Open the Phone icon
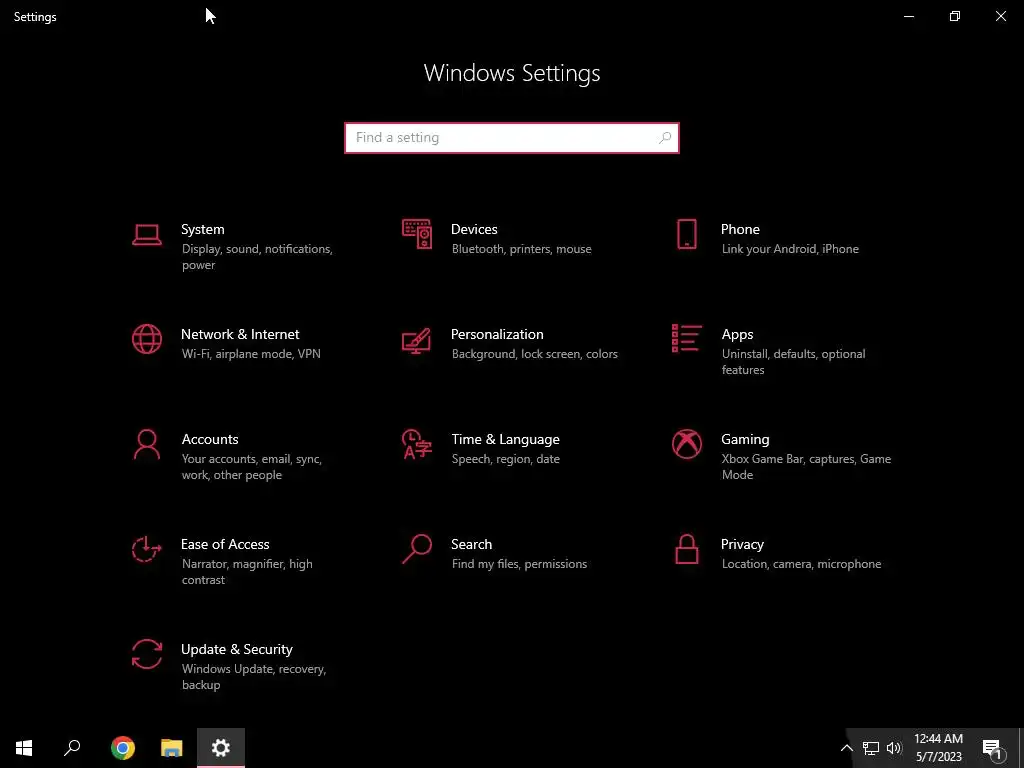1024x768 pixels. (x=686, y=234)
